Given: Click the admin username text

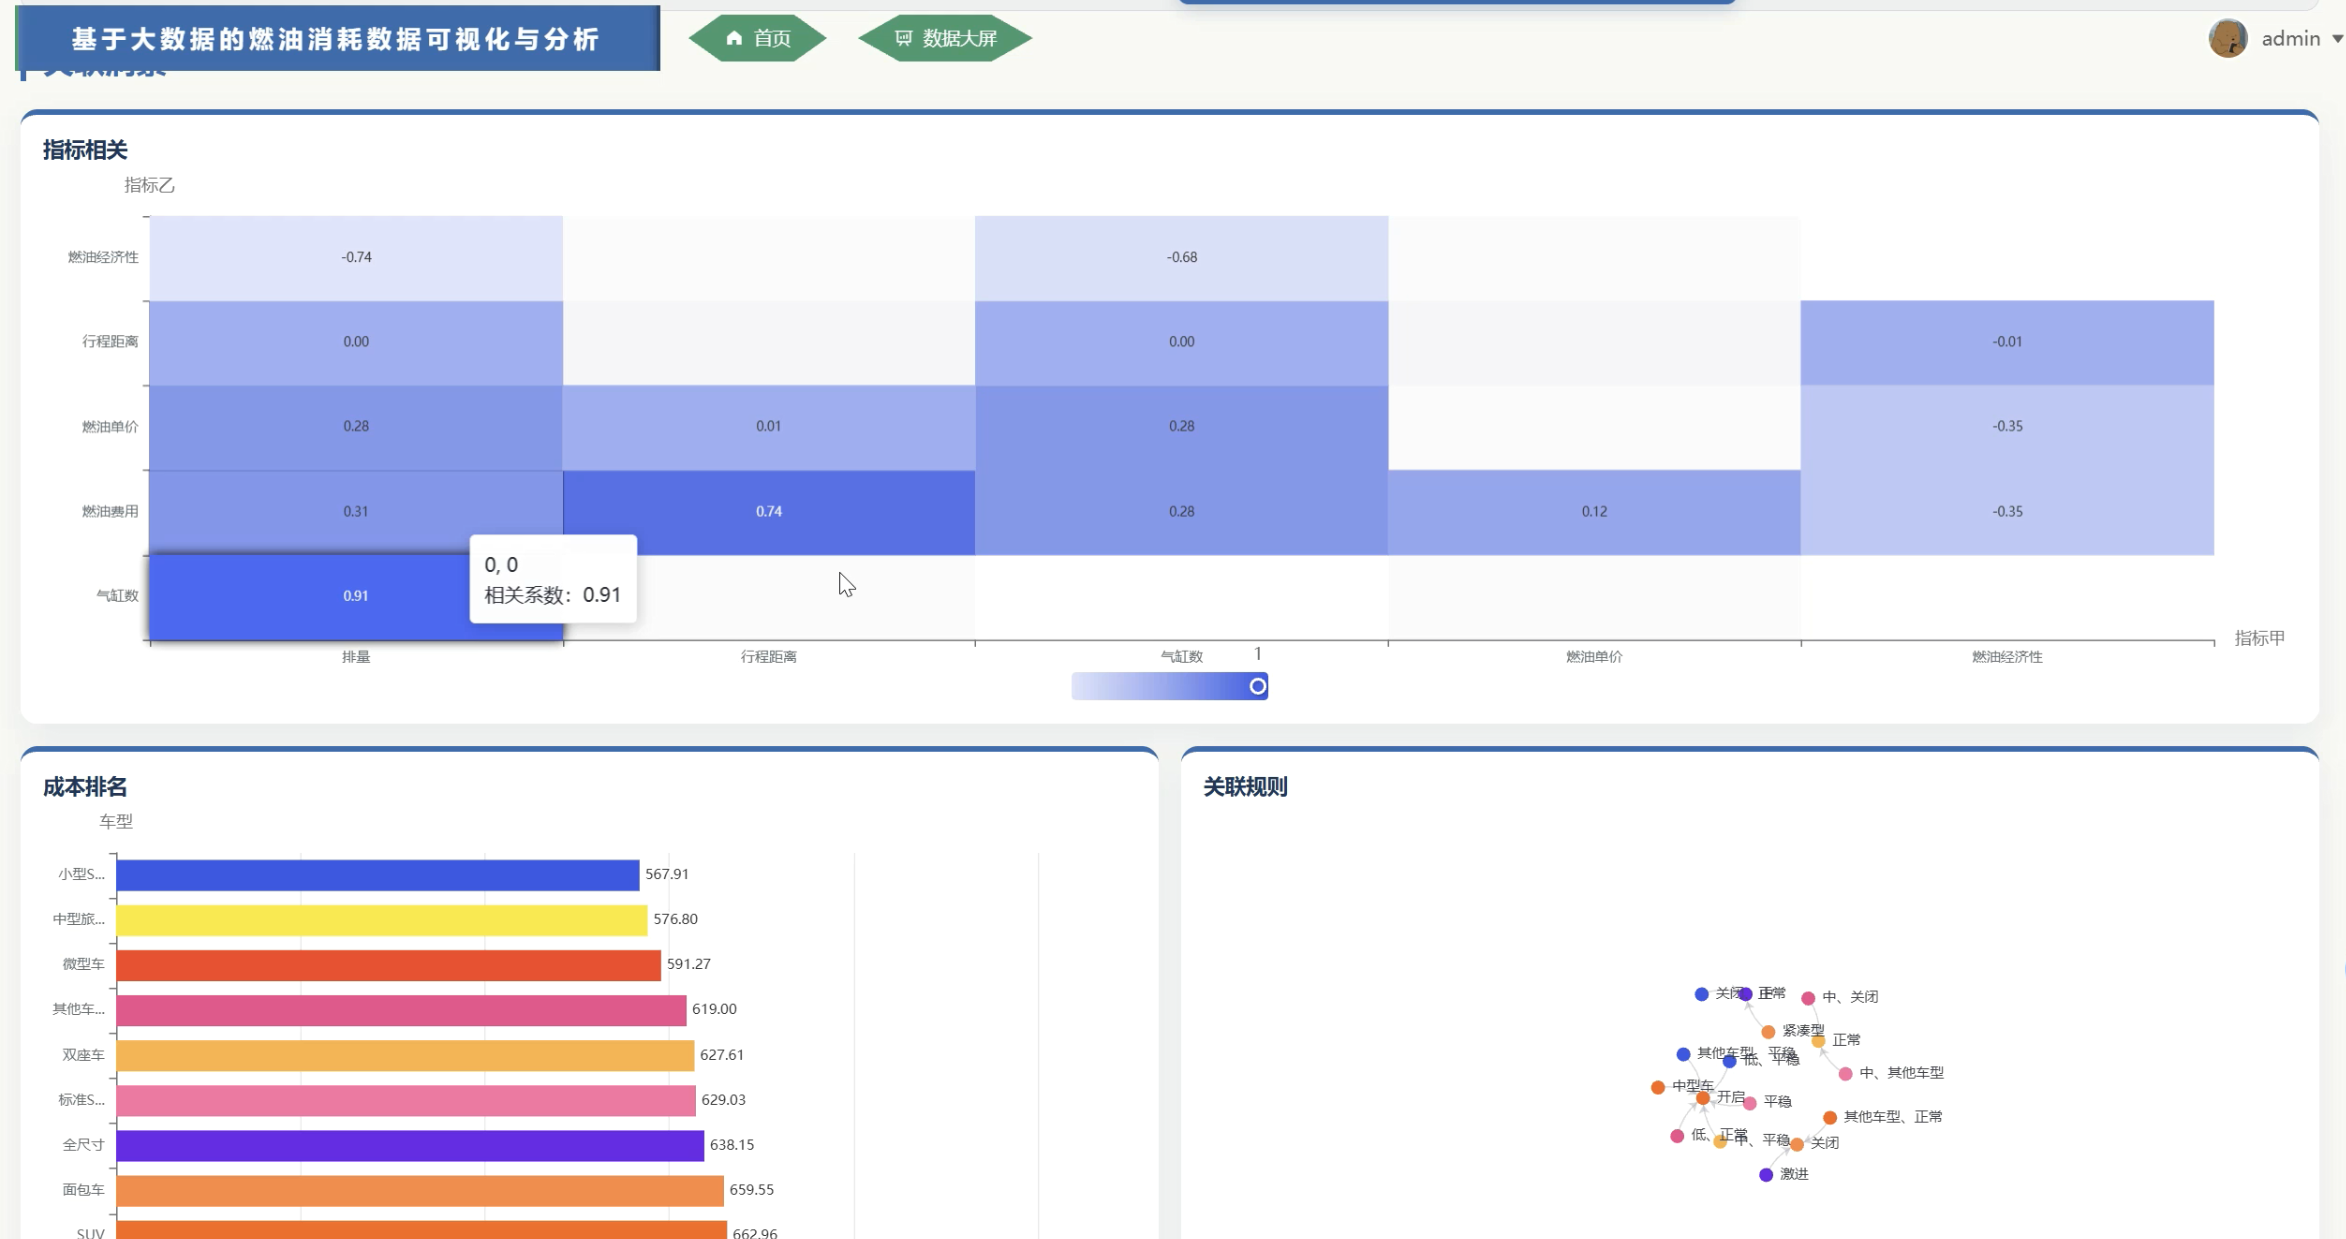Looking at the screenshot, I should tap(2290, 38).
